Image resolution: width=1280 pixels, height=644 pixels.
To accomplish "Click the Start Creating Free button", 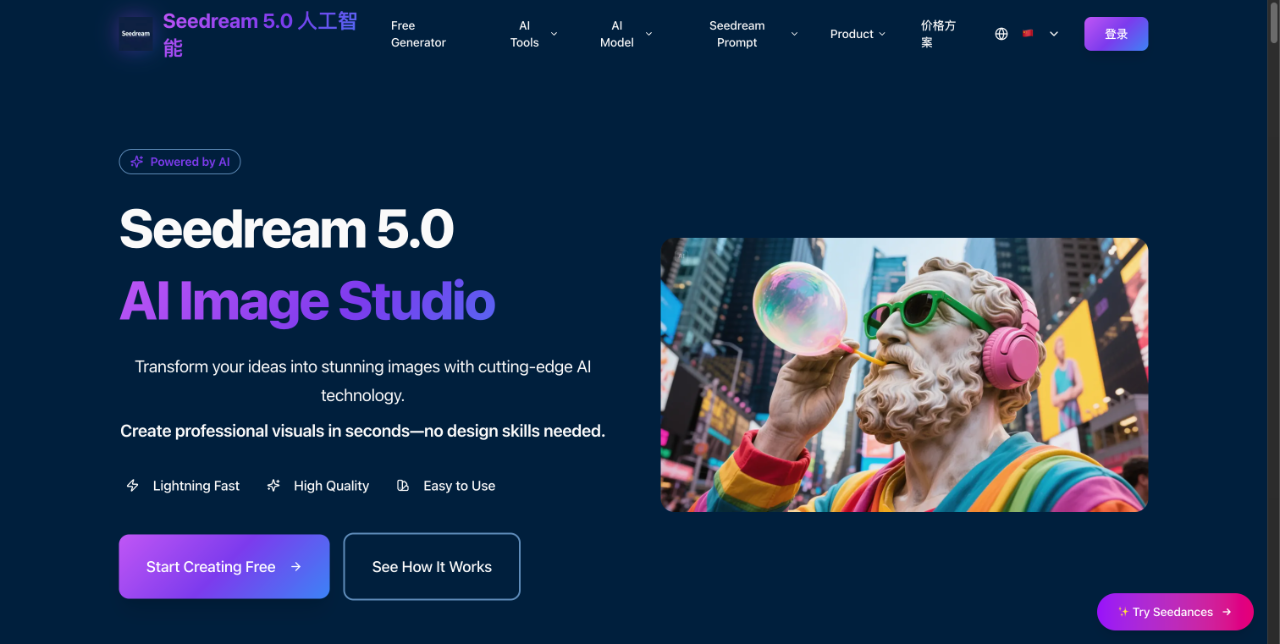I will coord(223,566).
